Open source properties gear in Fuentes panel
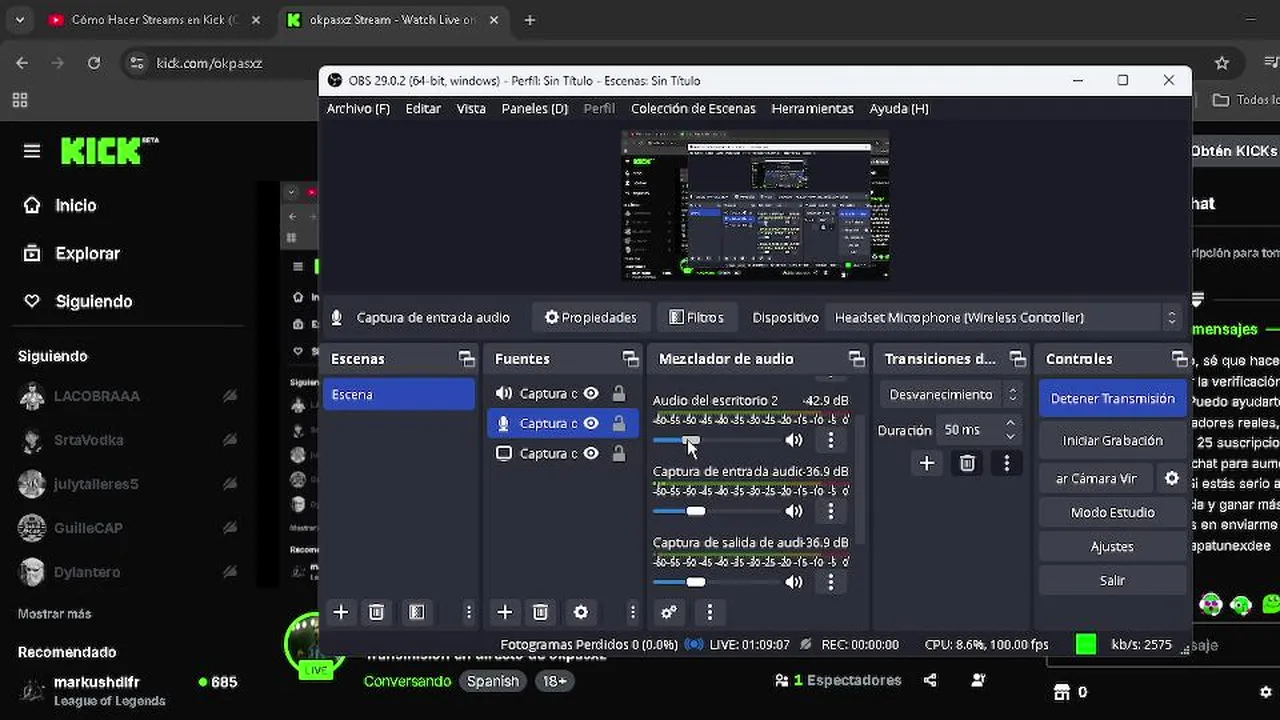Screen dimensions: 1280x720 pyautogui.click(x=581, y=612)
